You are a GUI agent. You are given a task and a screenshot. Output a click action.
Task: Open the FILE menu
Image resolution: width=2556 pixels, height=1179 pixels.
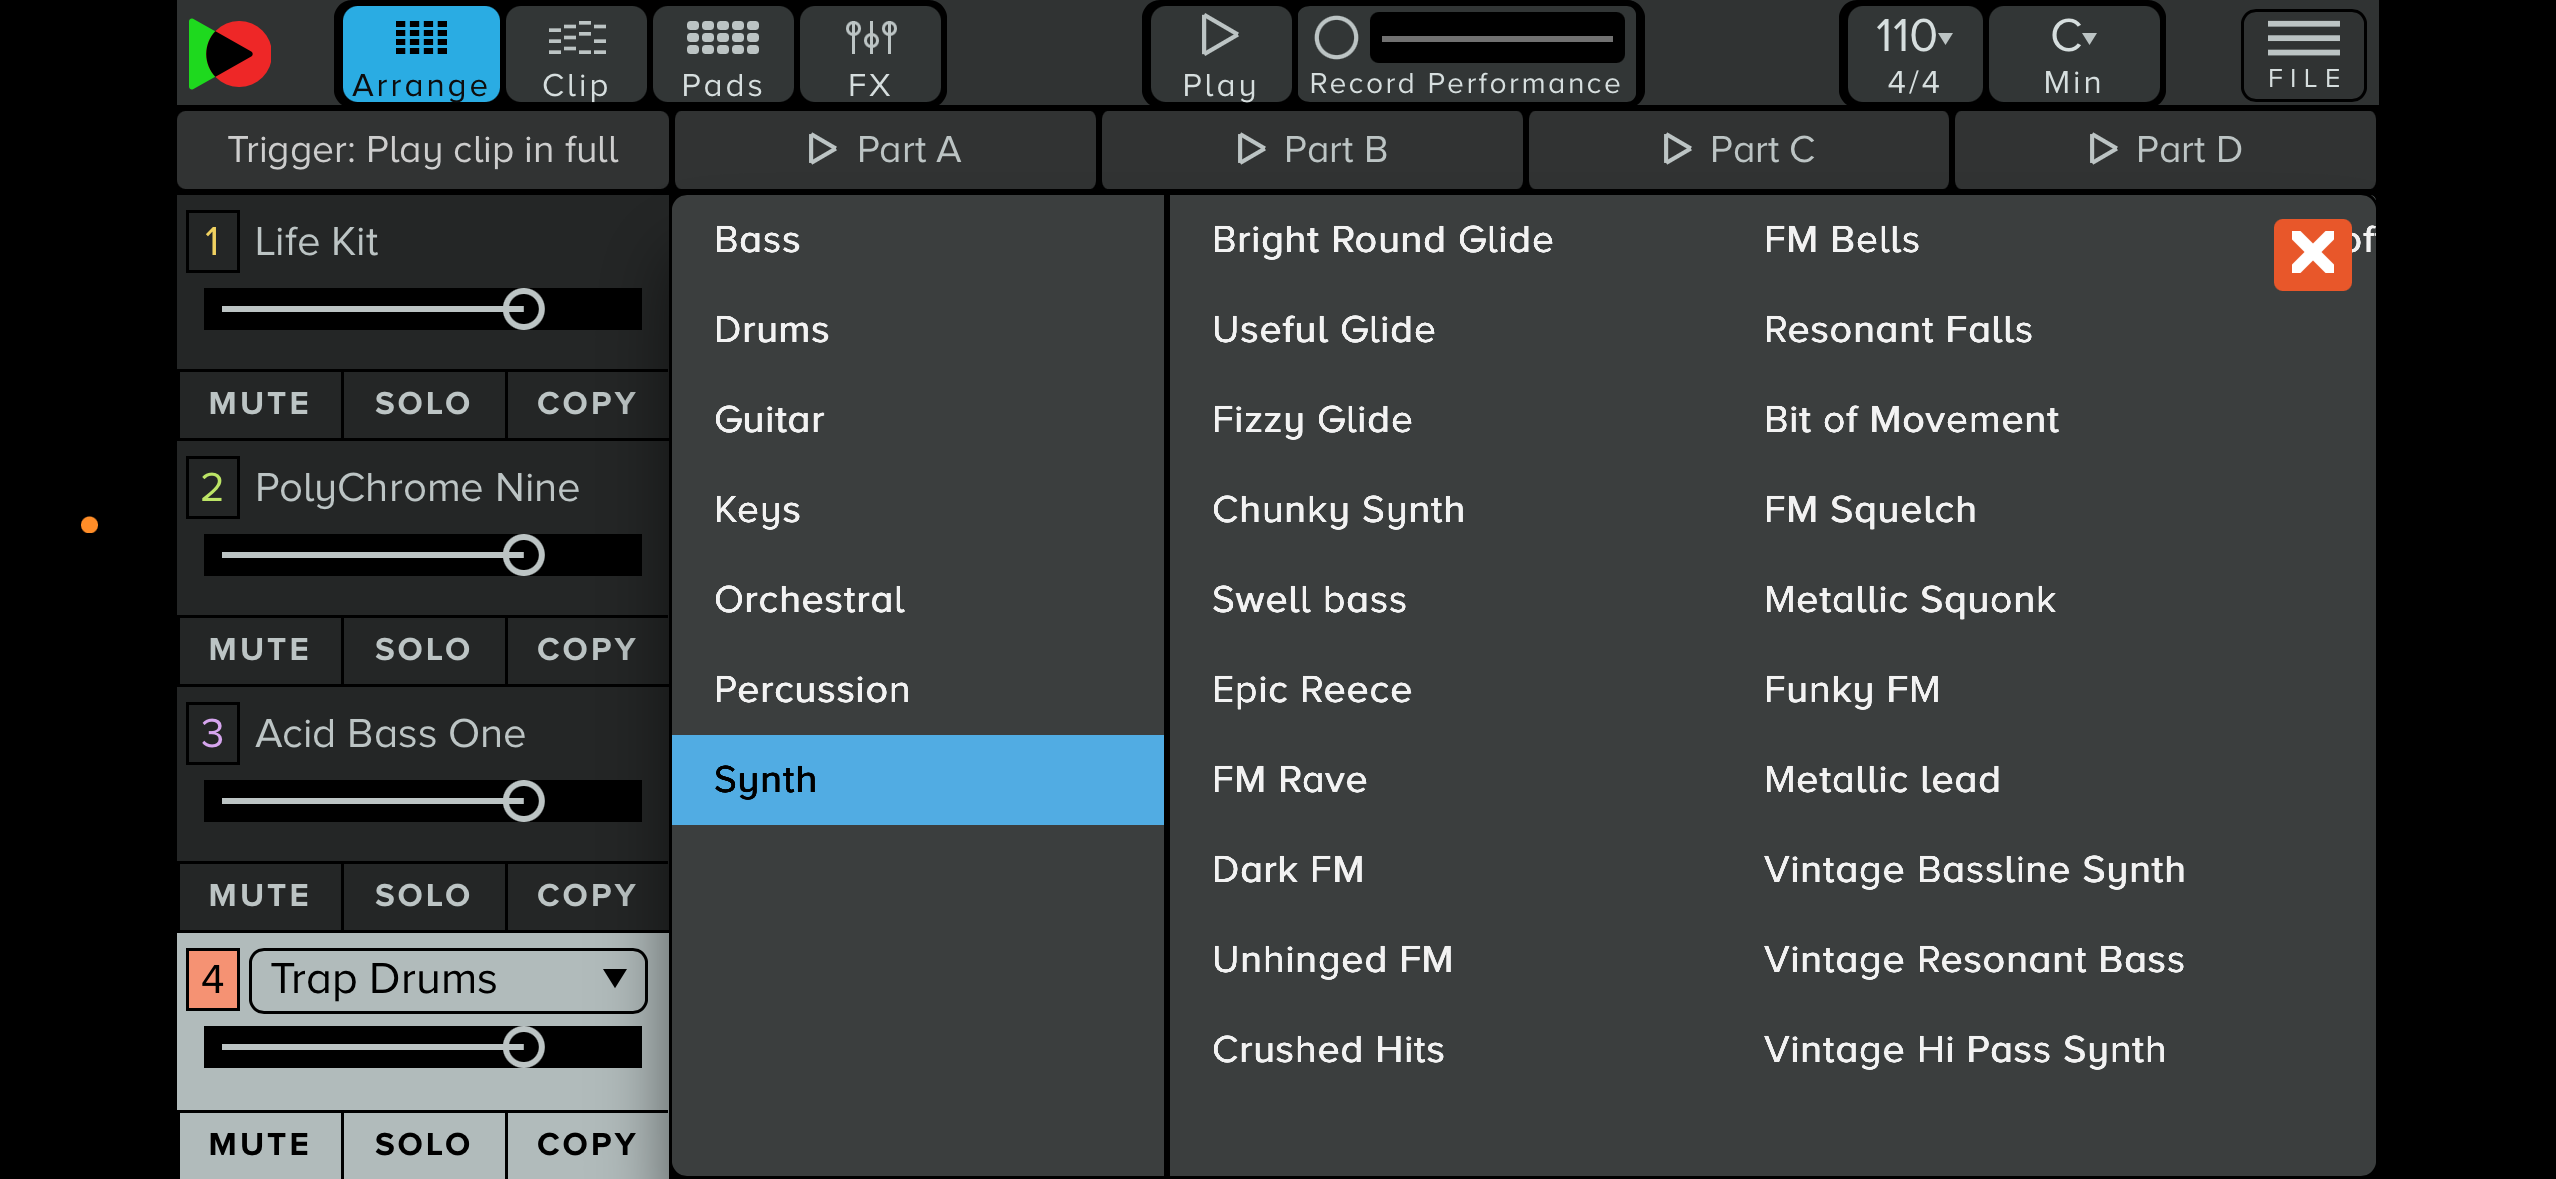2303,54
